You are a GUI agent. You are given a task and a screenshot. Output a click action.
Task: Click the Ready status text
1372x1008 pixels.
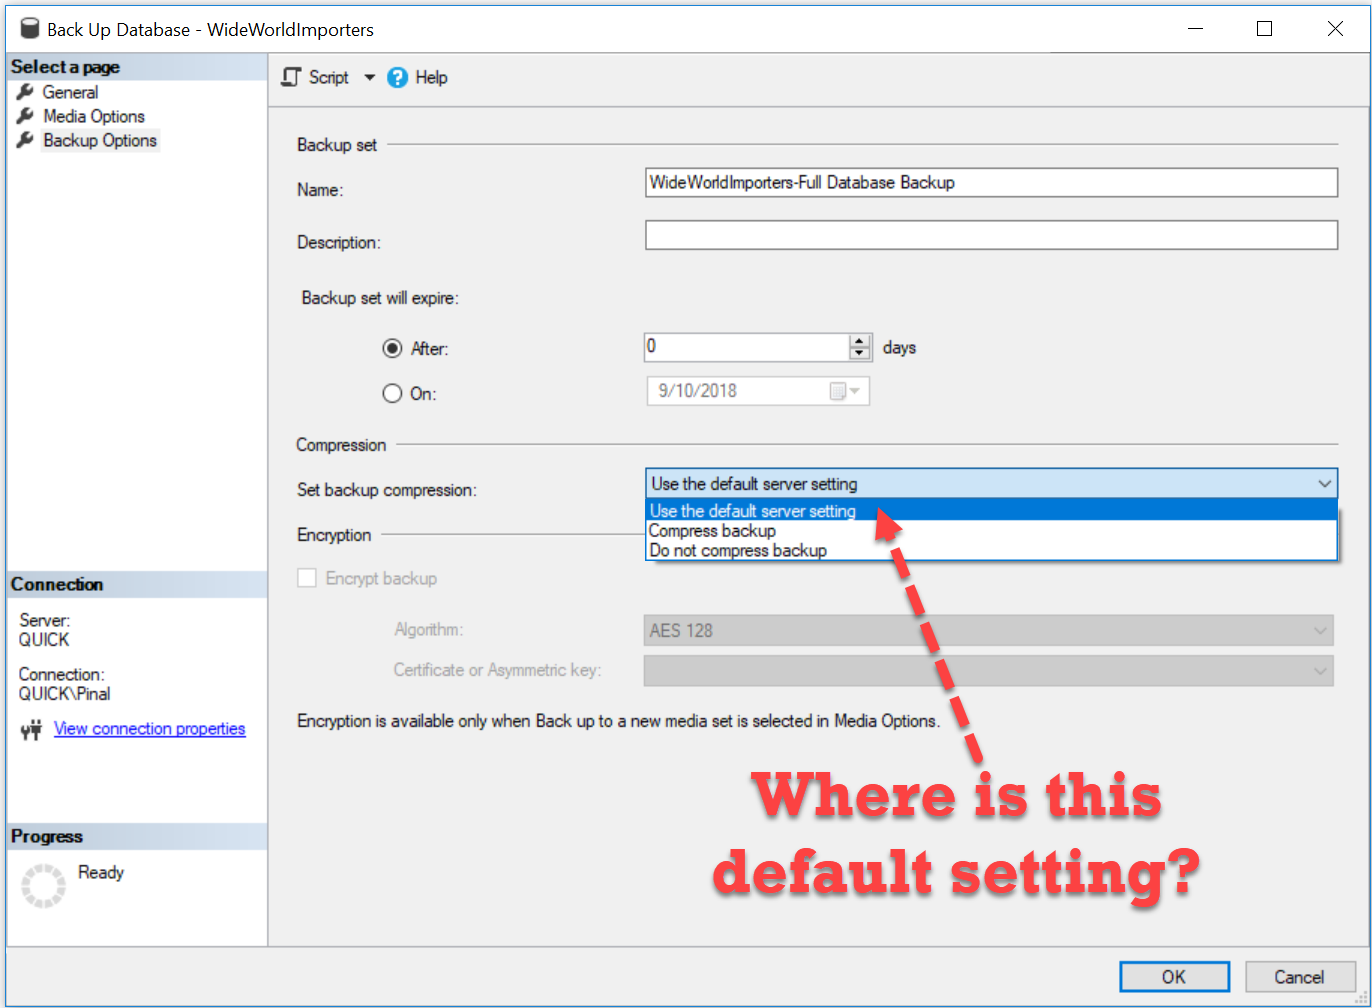101,872
